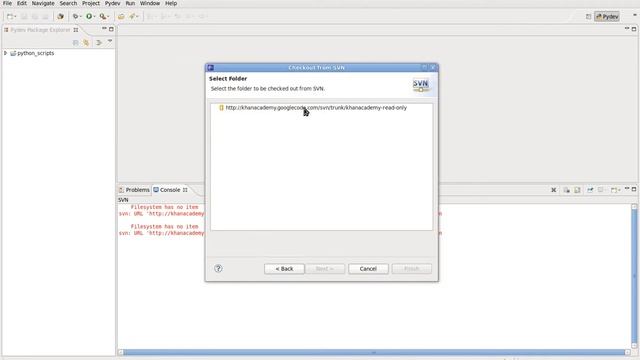640x360 pixels.
Task: Open the Edit menu
Action: click(x=22, y=3)
